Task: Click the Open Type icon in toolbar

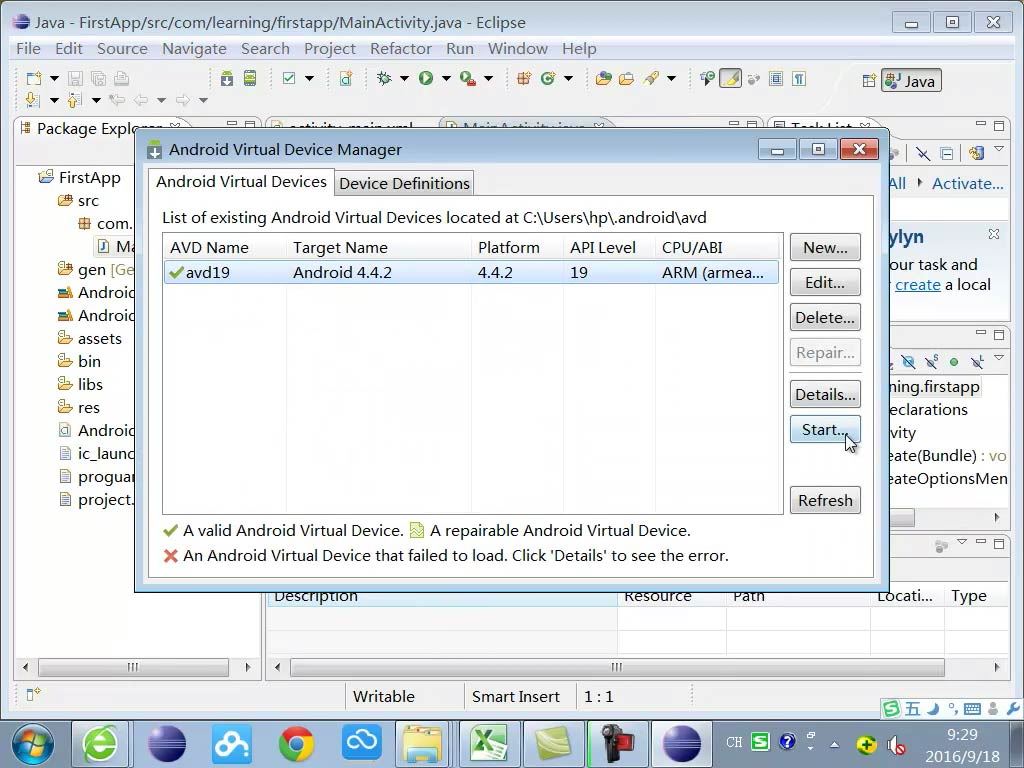Action: pos(603,78)
